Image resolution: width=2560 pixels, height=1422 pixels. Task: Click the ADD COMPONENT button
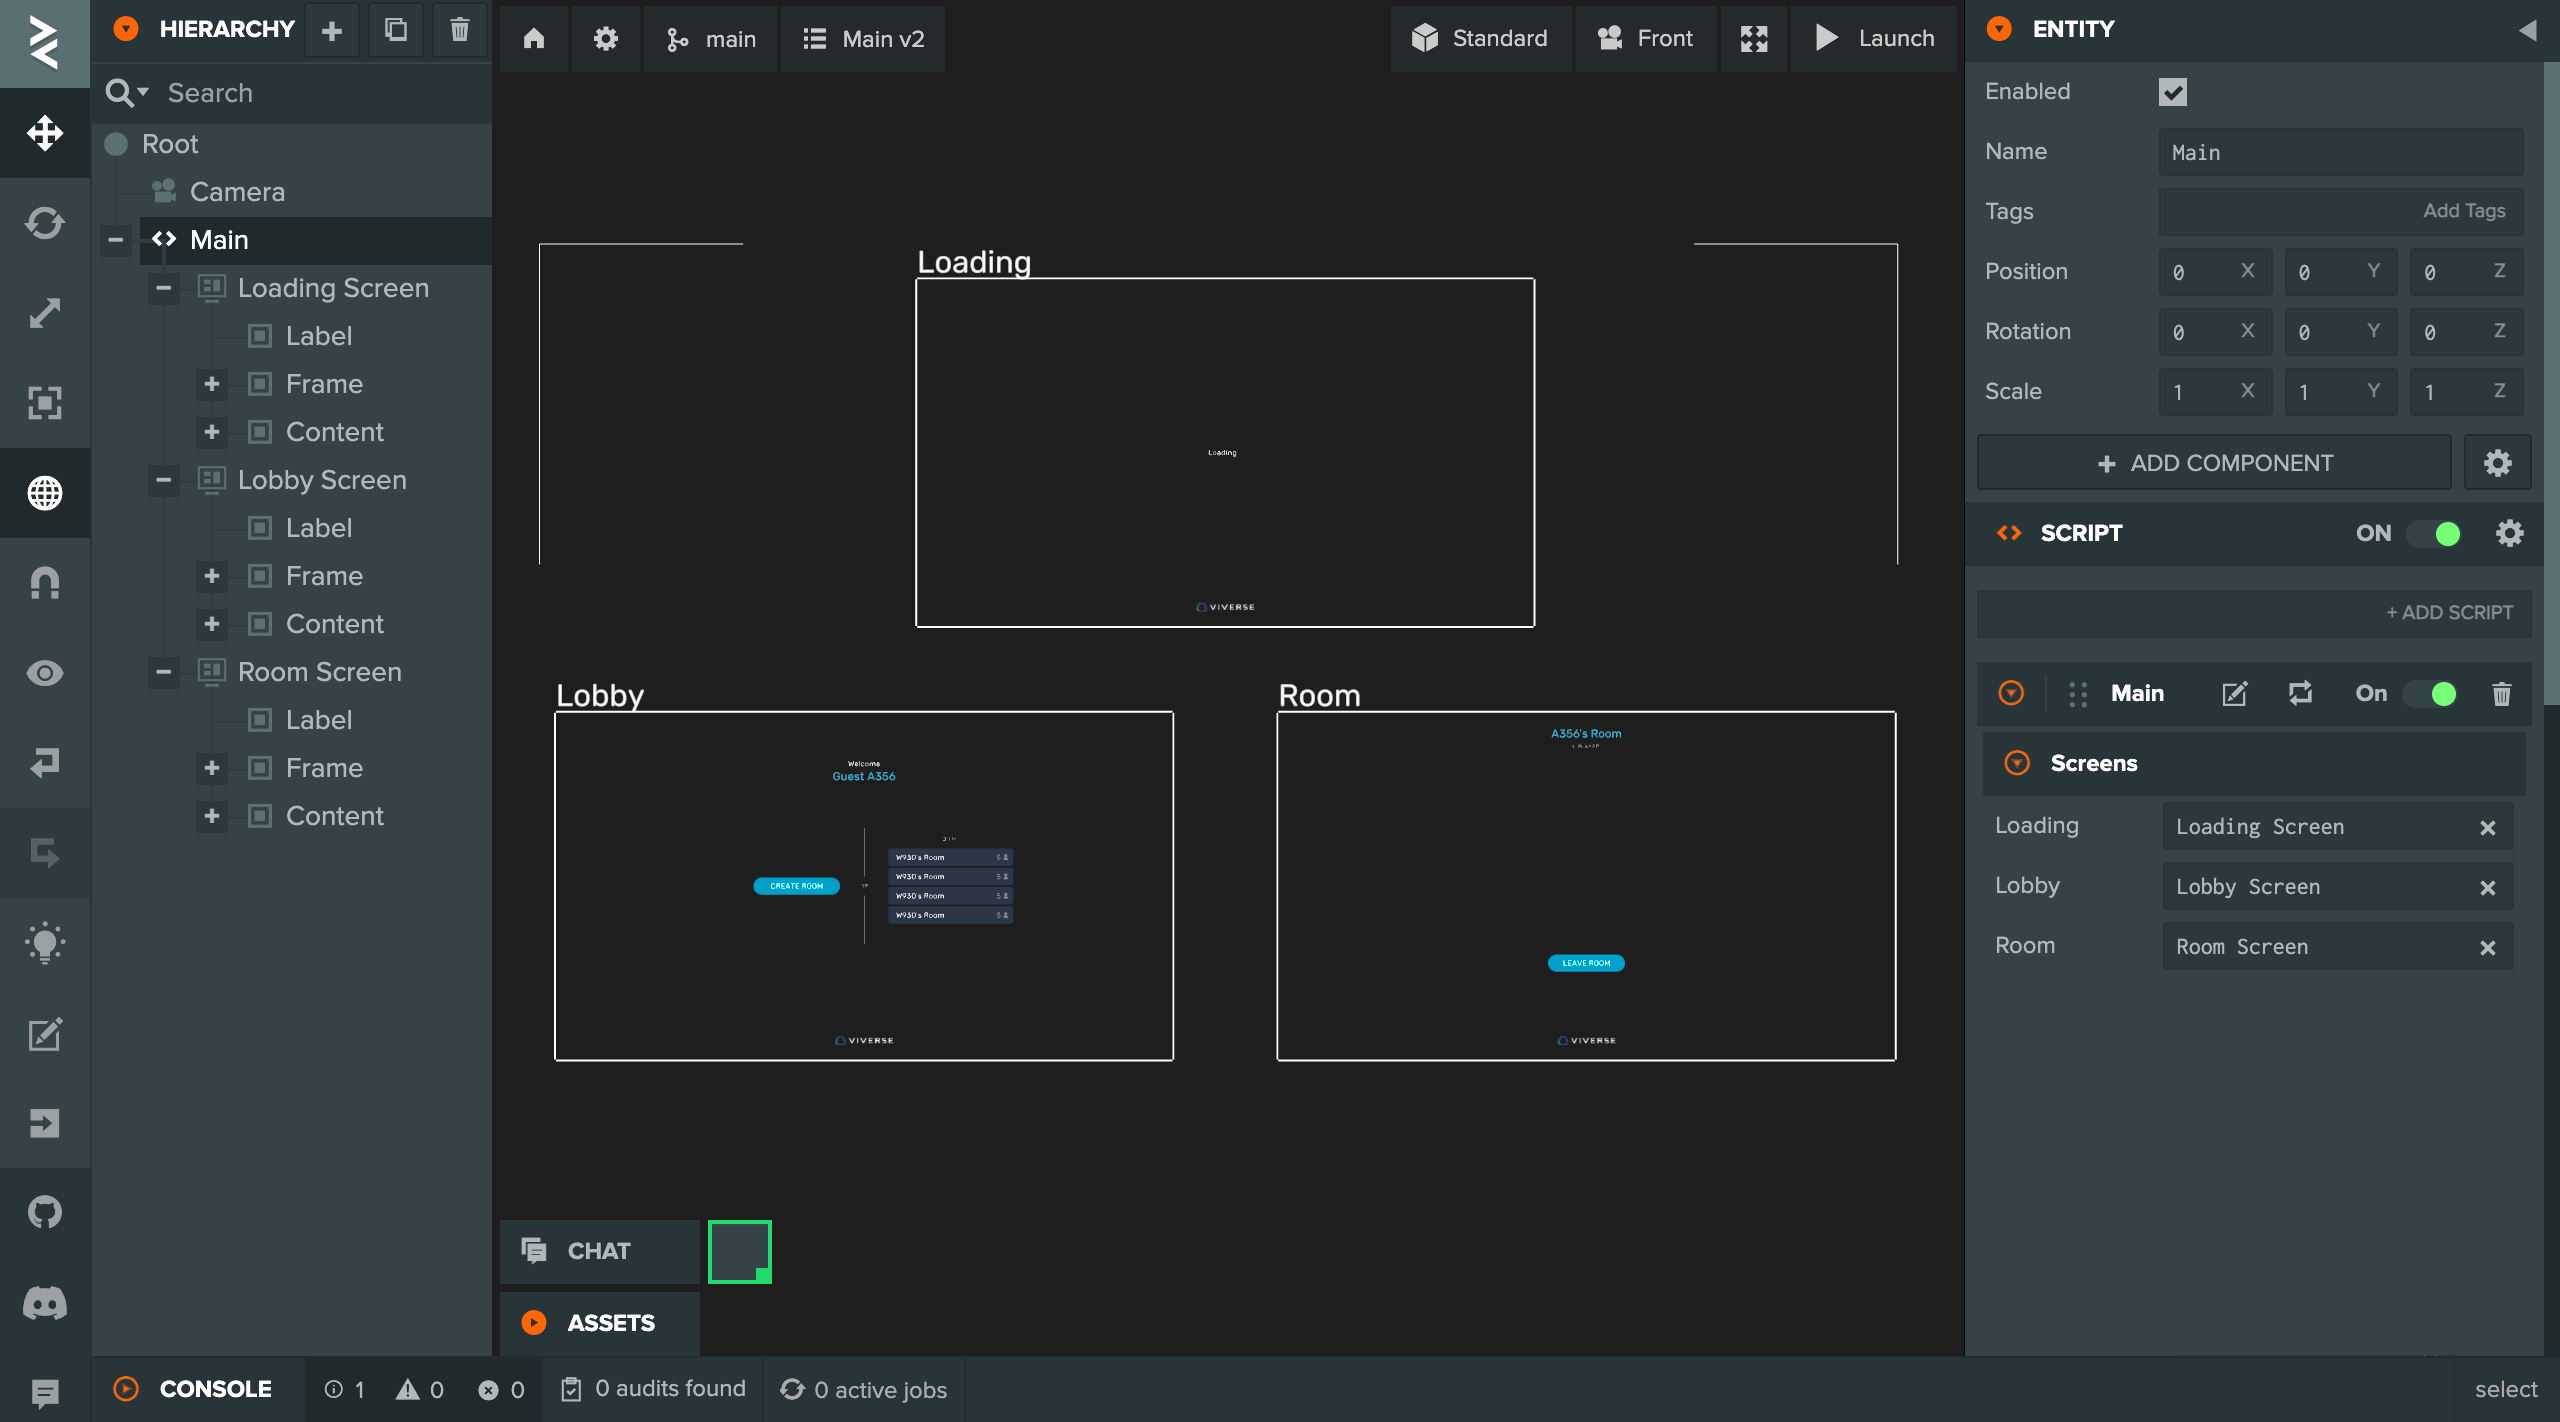(x=2214, y=463)
